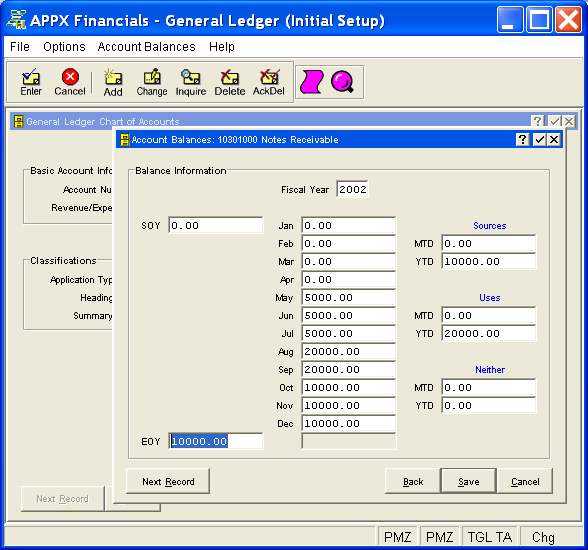Click the help icon in General Ledger Chart of Accounts title bar
The image size is (588, 550).
coord(538,121)
